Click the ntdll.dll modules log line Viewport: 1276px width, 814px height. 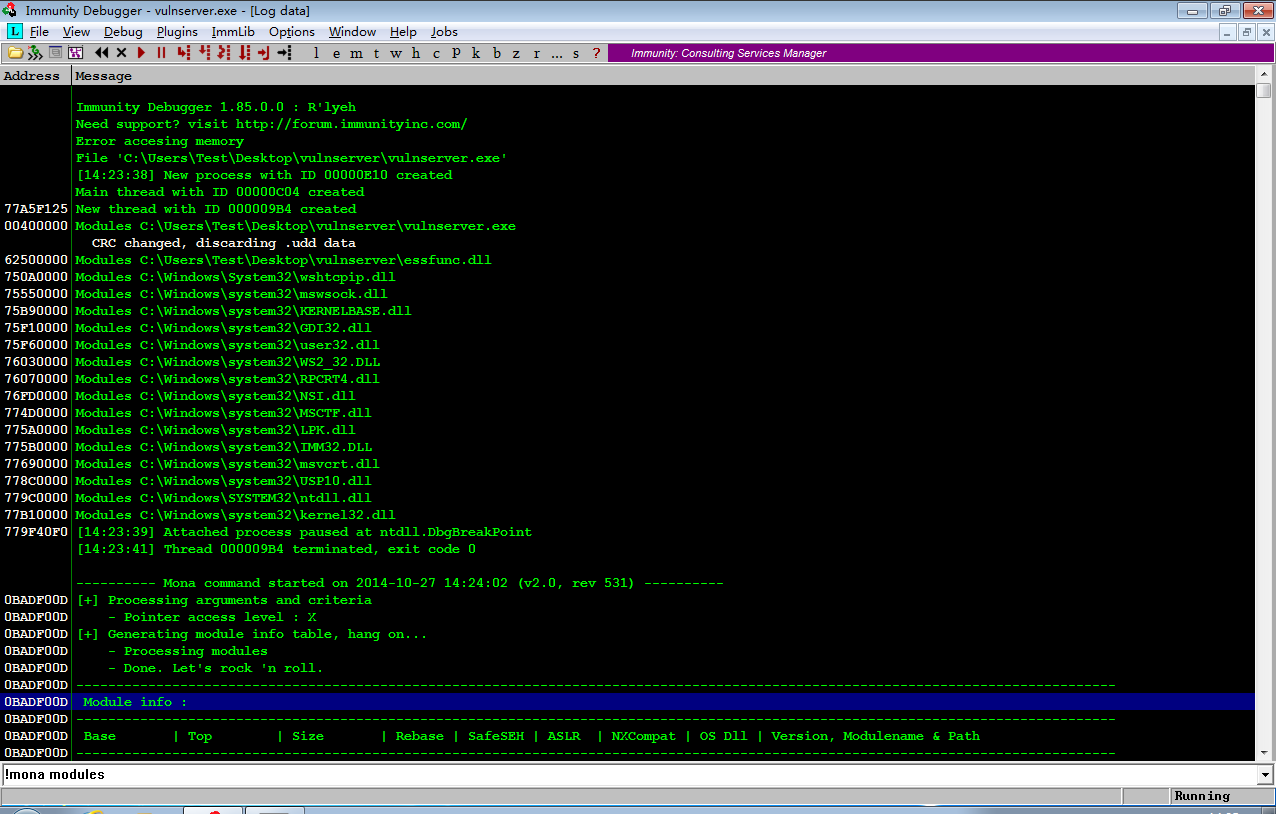coord(224,498)
